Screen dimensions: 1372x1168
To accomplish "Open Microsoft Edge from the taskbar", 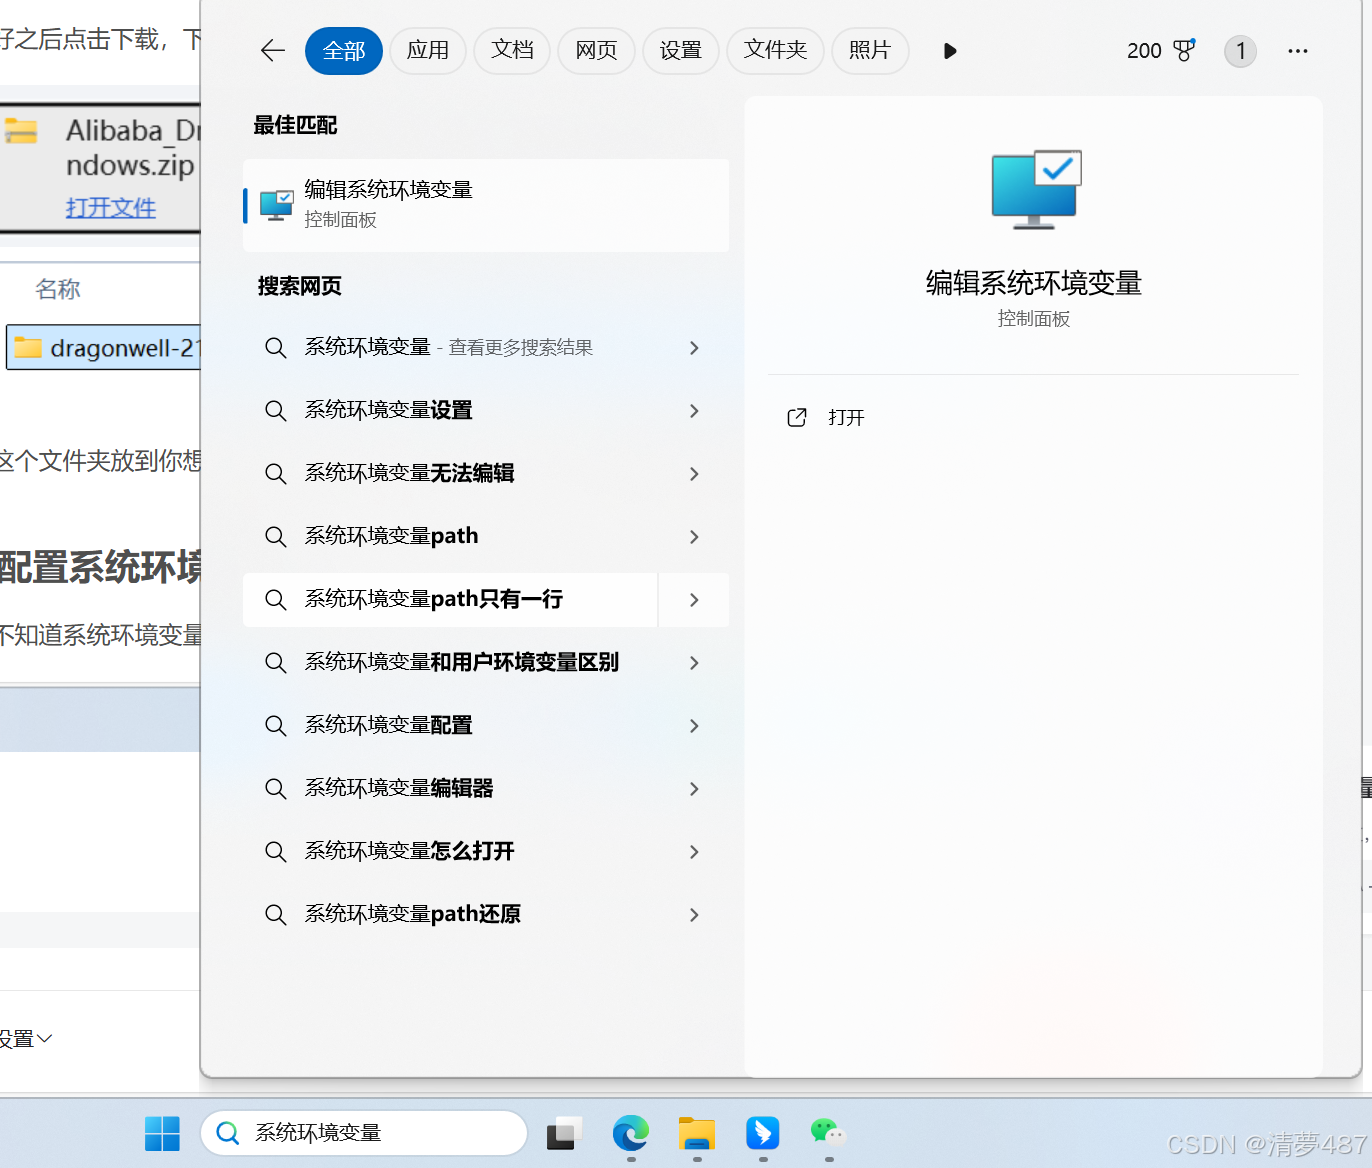I will click(630, 1133).
